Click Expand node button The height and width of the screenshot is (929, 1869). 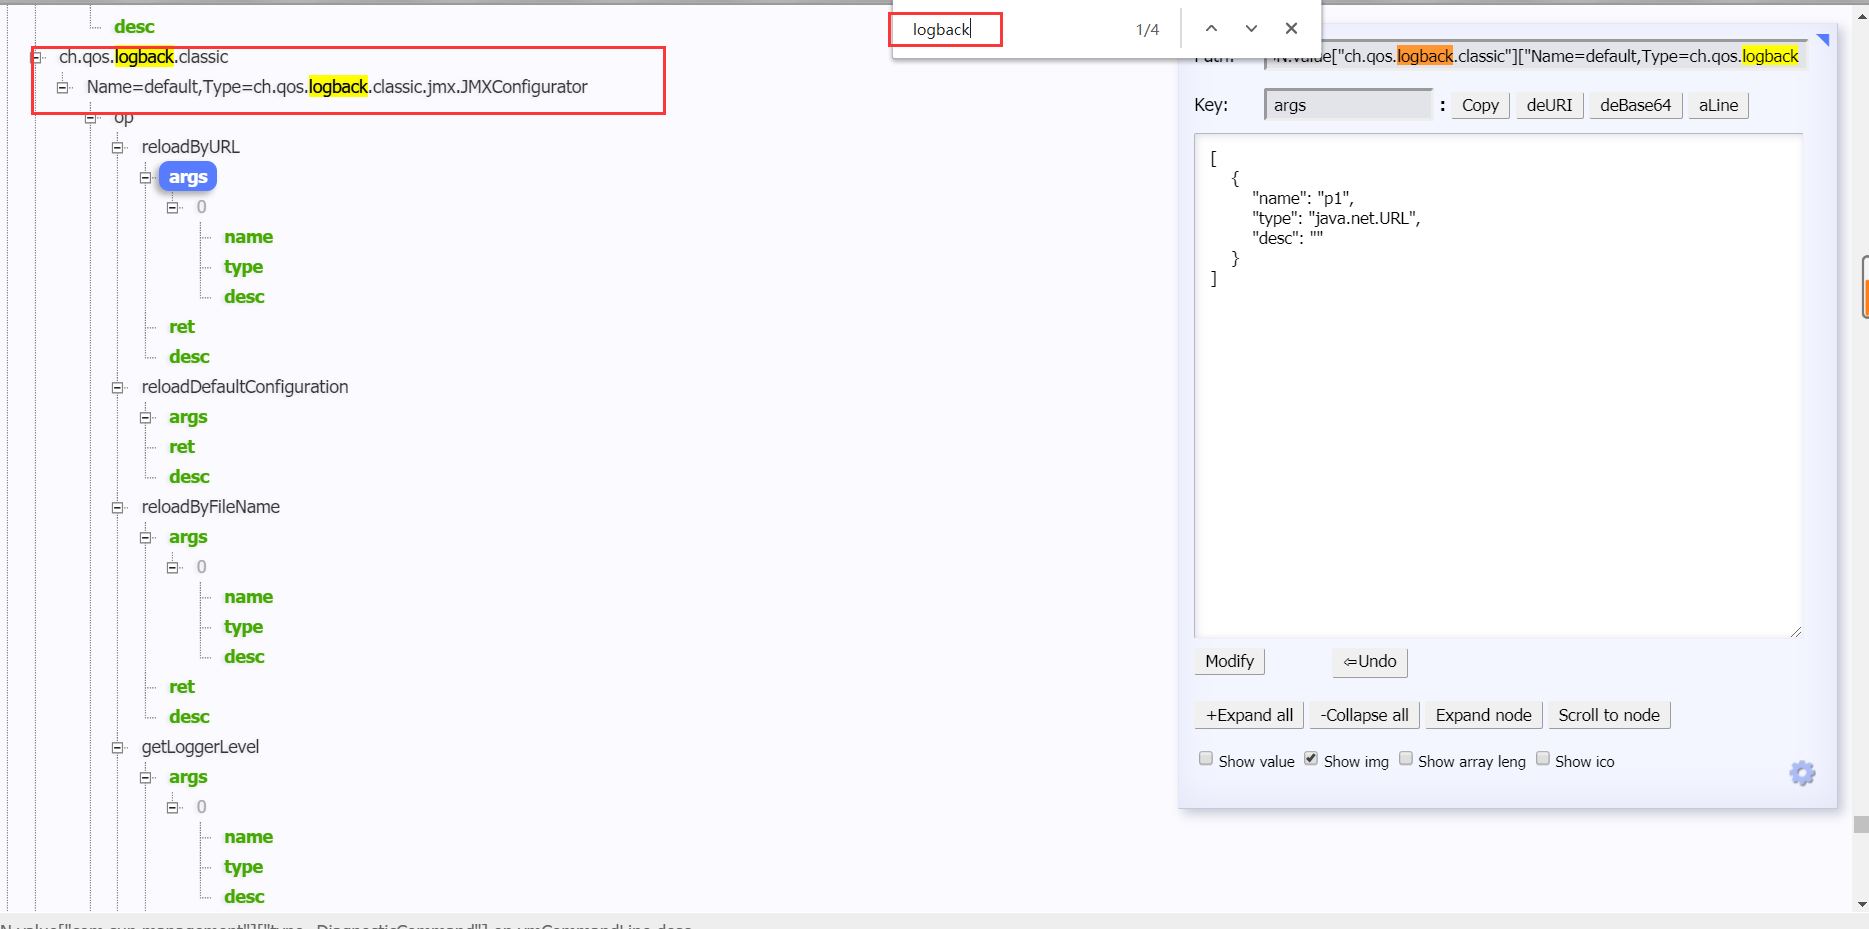[x=1483, y=715]
